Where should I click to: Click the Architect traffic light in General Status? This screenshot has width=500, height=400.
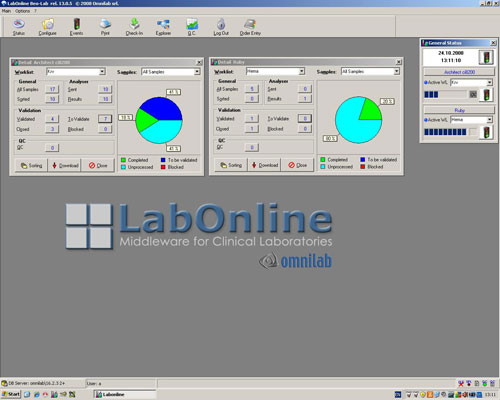click(486, 95)
